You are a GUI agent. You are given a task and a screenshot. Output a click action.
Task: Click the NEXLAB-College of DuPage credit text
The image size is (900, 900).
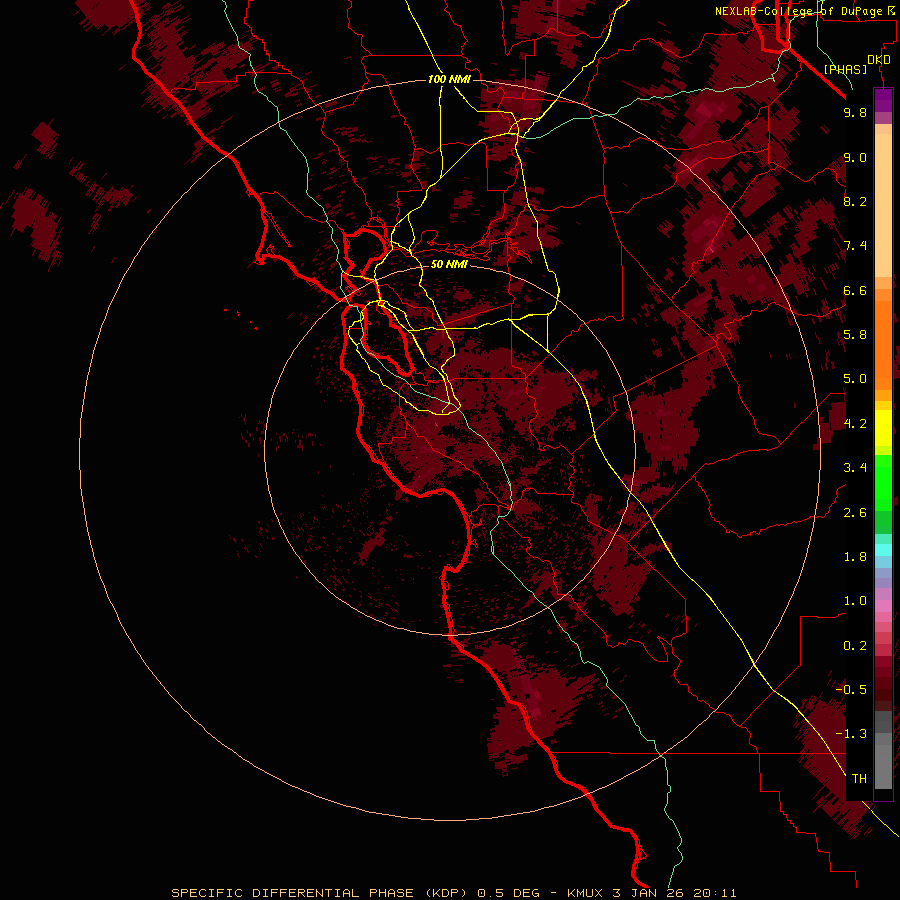coord(798,11)
